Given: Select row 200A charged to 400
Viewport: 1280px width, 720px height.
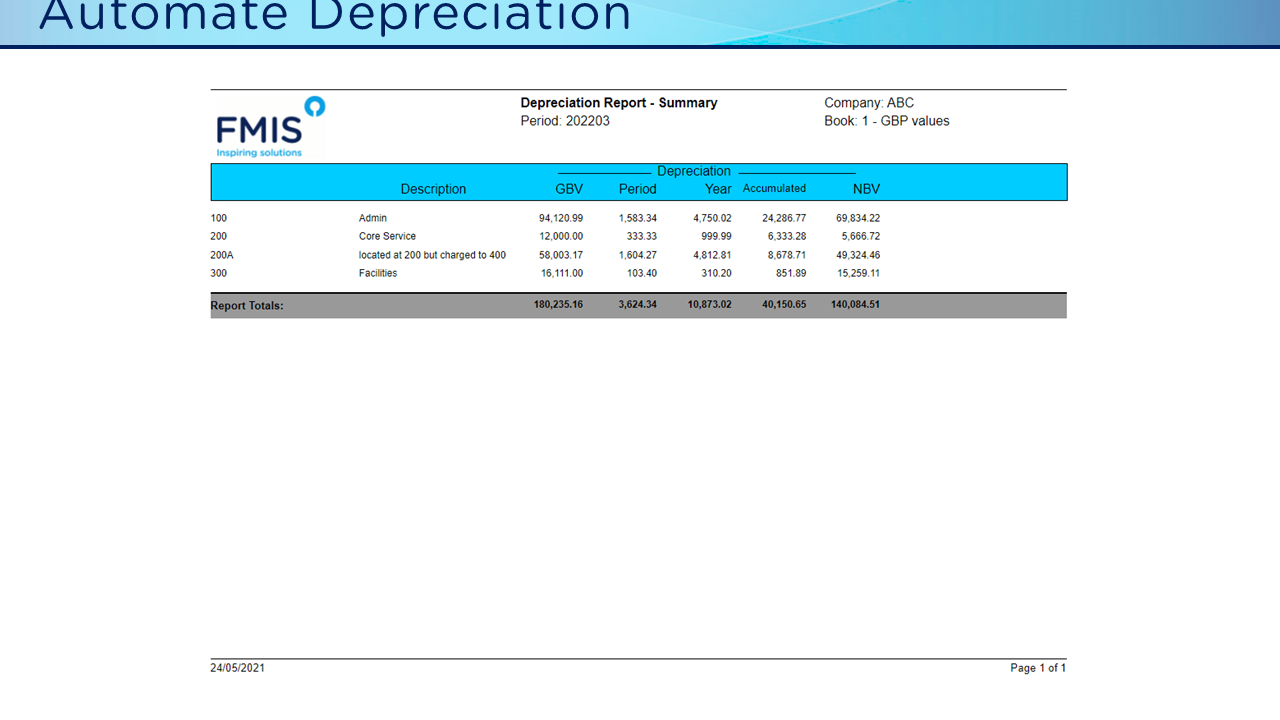Looking at the screenshot, I should click(x=432, y=255).
